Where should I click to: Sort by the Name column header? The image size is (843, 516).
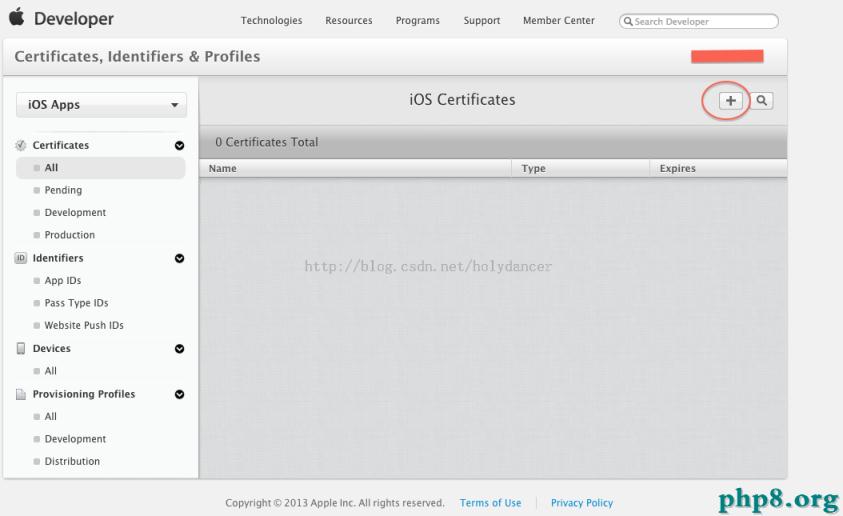pos(355,168)
